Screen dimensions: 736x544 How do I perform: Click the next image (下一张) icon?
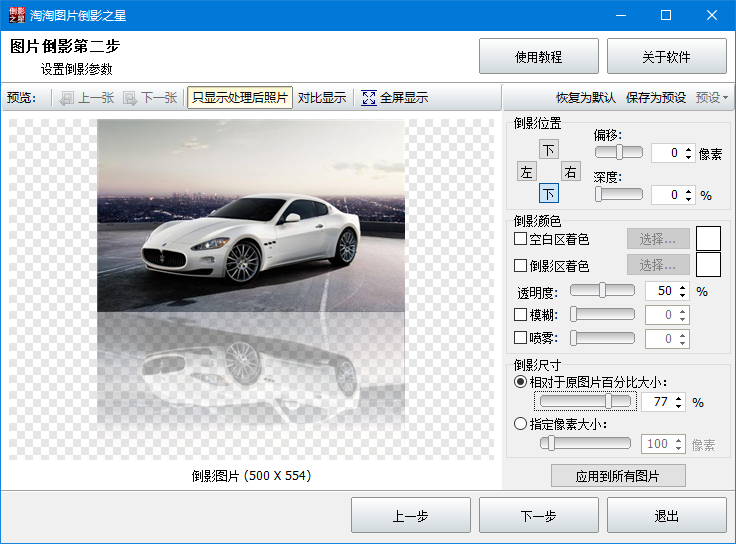130,98
